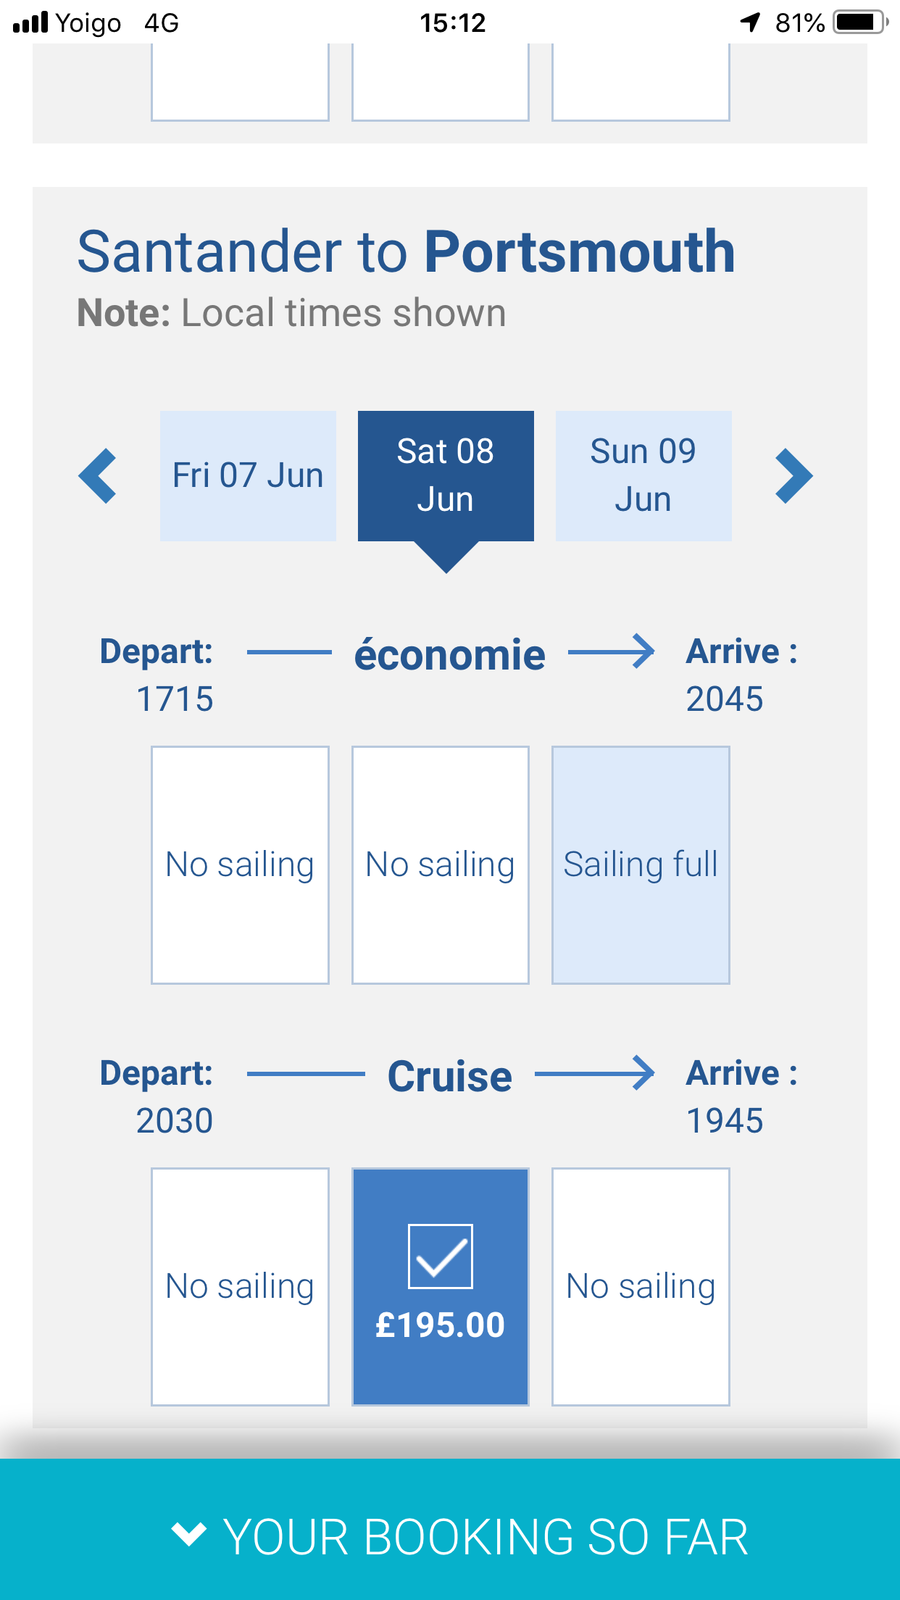This screenshot has height=1600, width=900.
Task: Tap the location arrow status icon
Action: tap(750, 22)
